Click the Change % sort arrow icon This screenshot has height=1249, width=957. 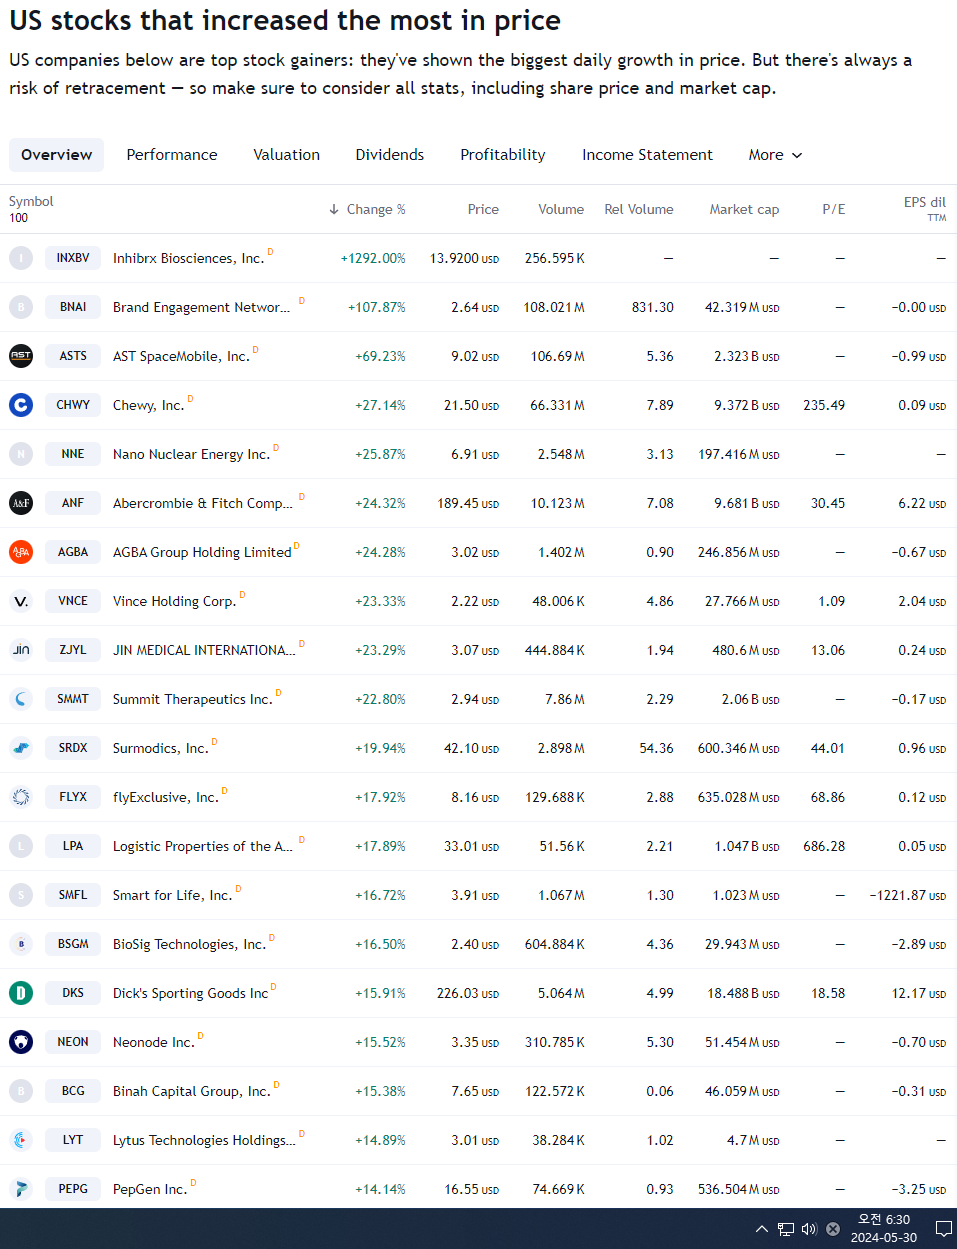[x=334, y=209]
